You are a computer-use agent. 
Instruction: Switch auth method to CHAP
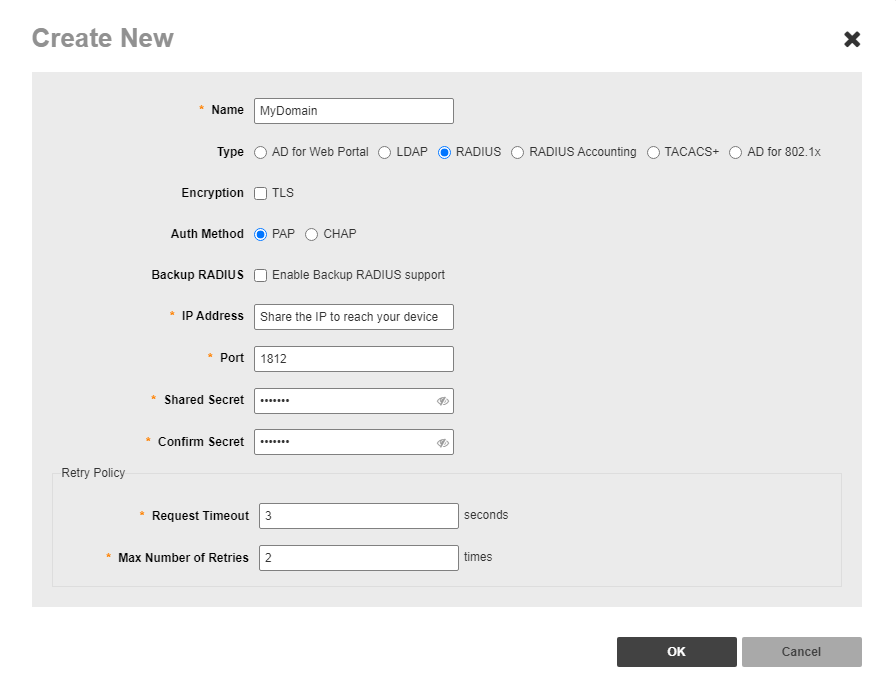point(311,235)
